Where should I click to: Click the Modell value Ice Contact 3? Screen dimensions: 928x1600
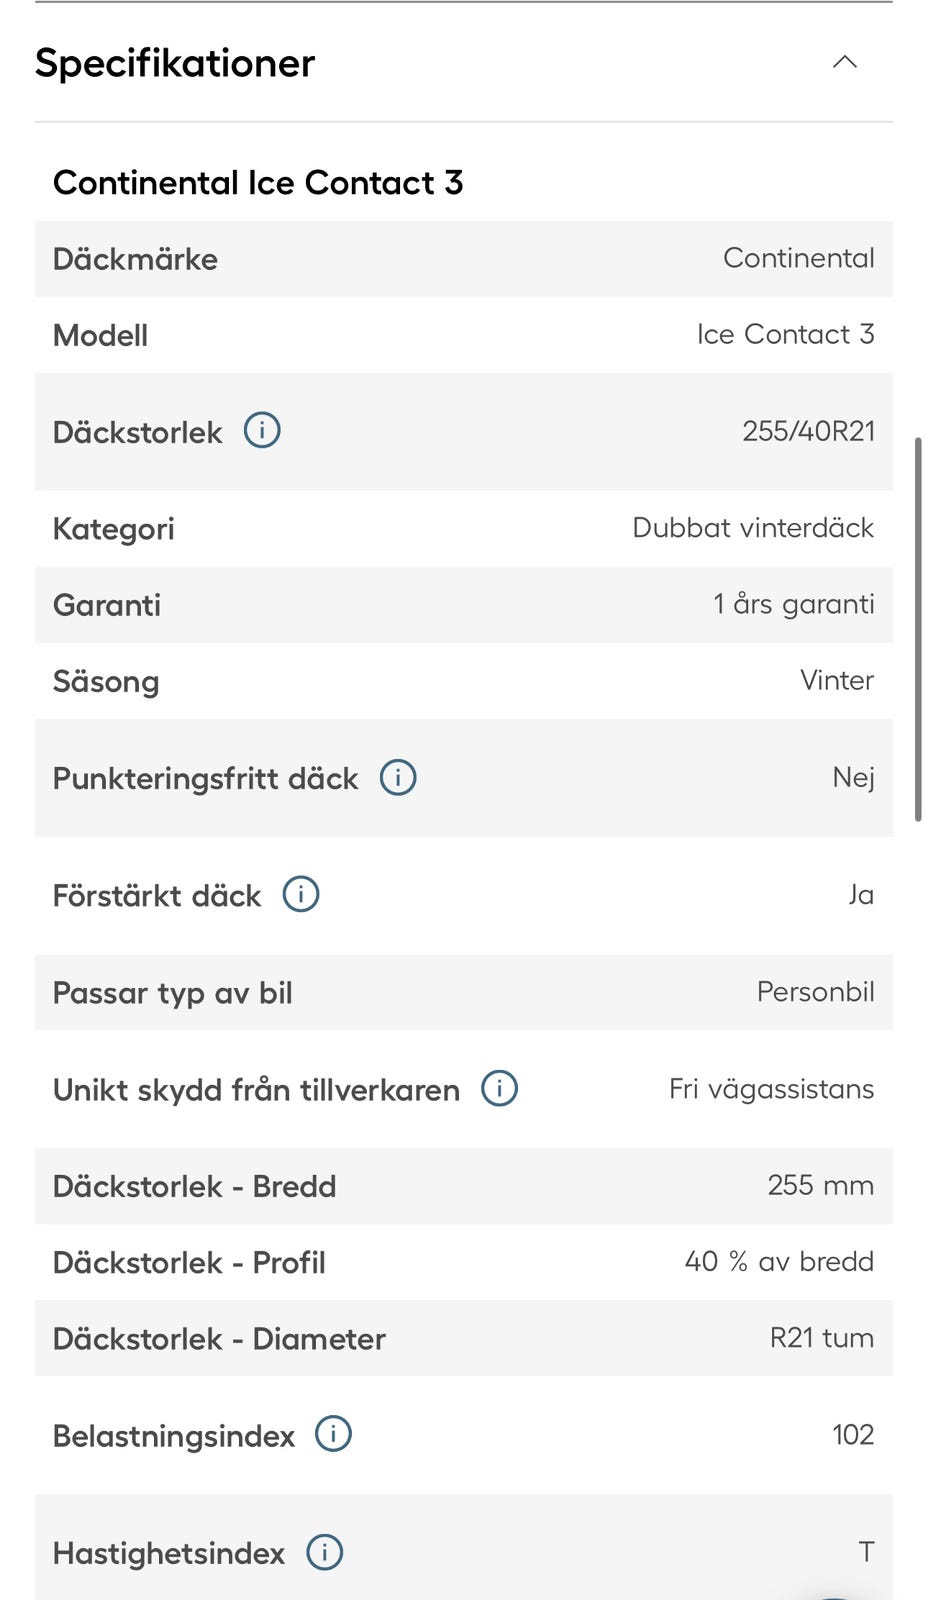click(786, 334)
